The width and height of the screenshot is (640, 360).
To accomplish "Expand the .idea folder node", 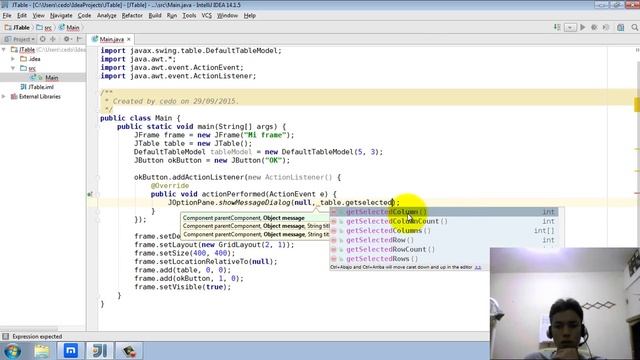I will pos(13,59).
